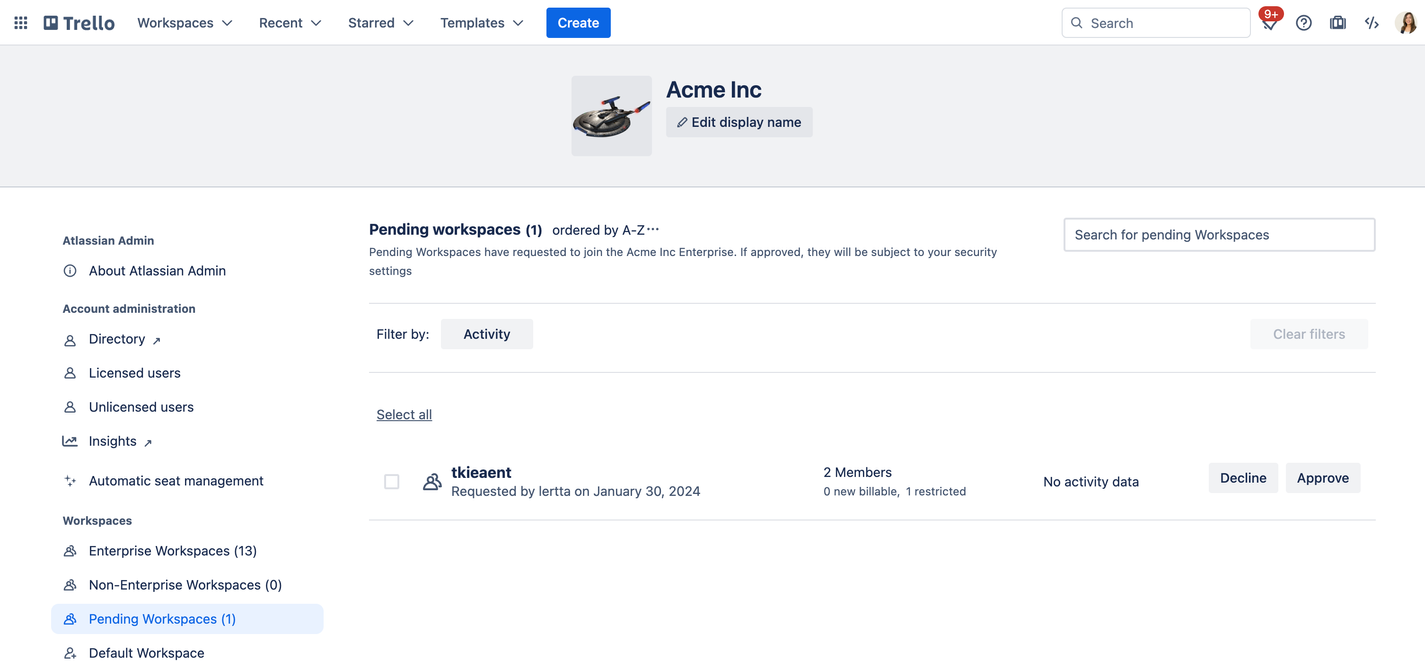Select Licensed users in the sidebar

134,372
